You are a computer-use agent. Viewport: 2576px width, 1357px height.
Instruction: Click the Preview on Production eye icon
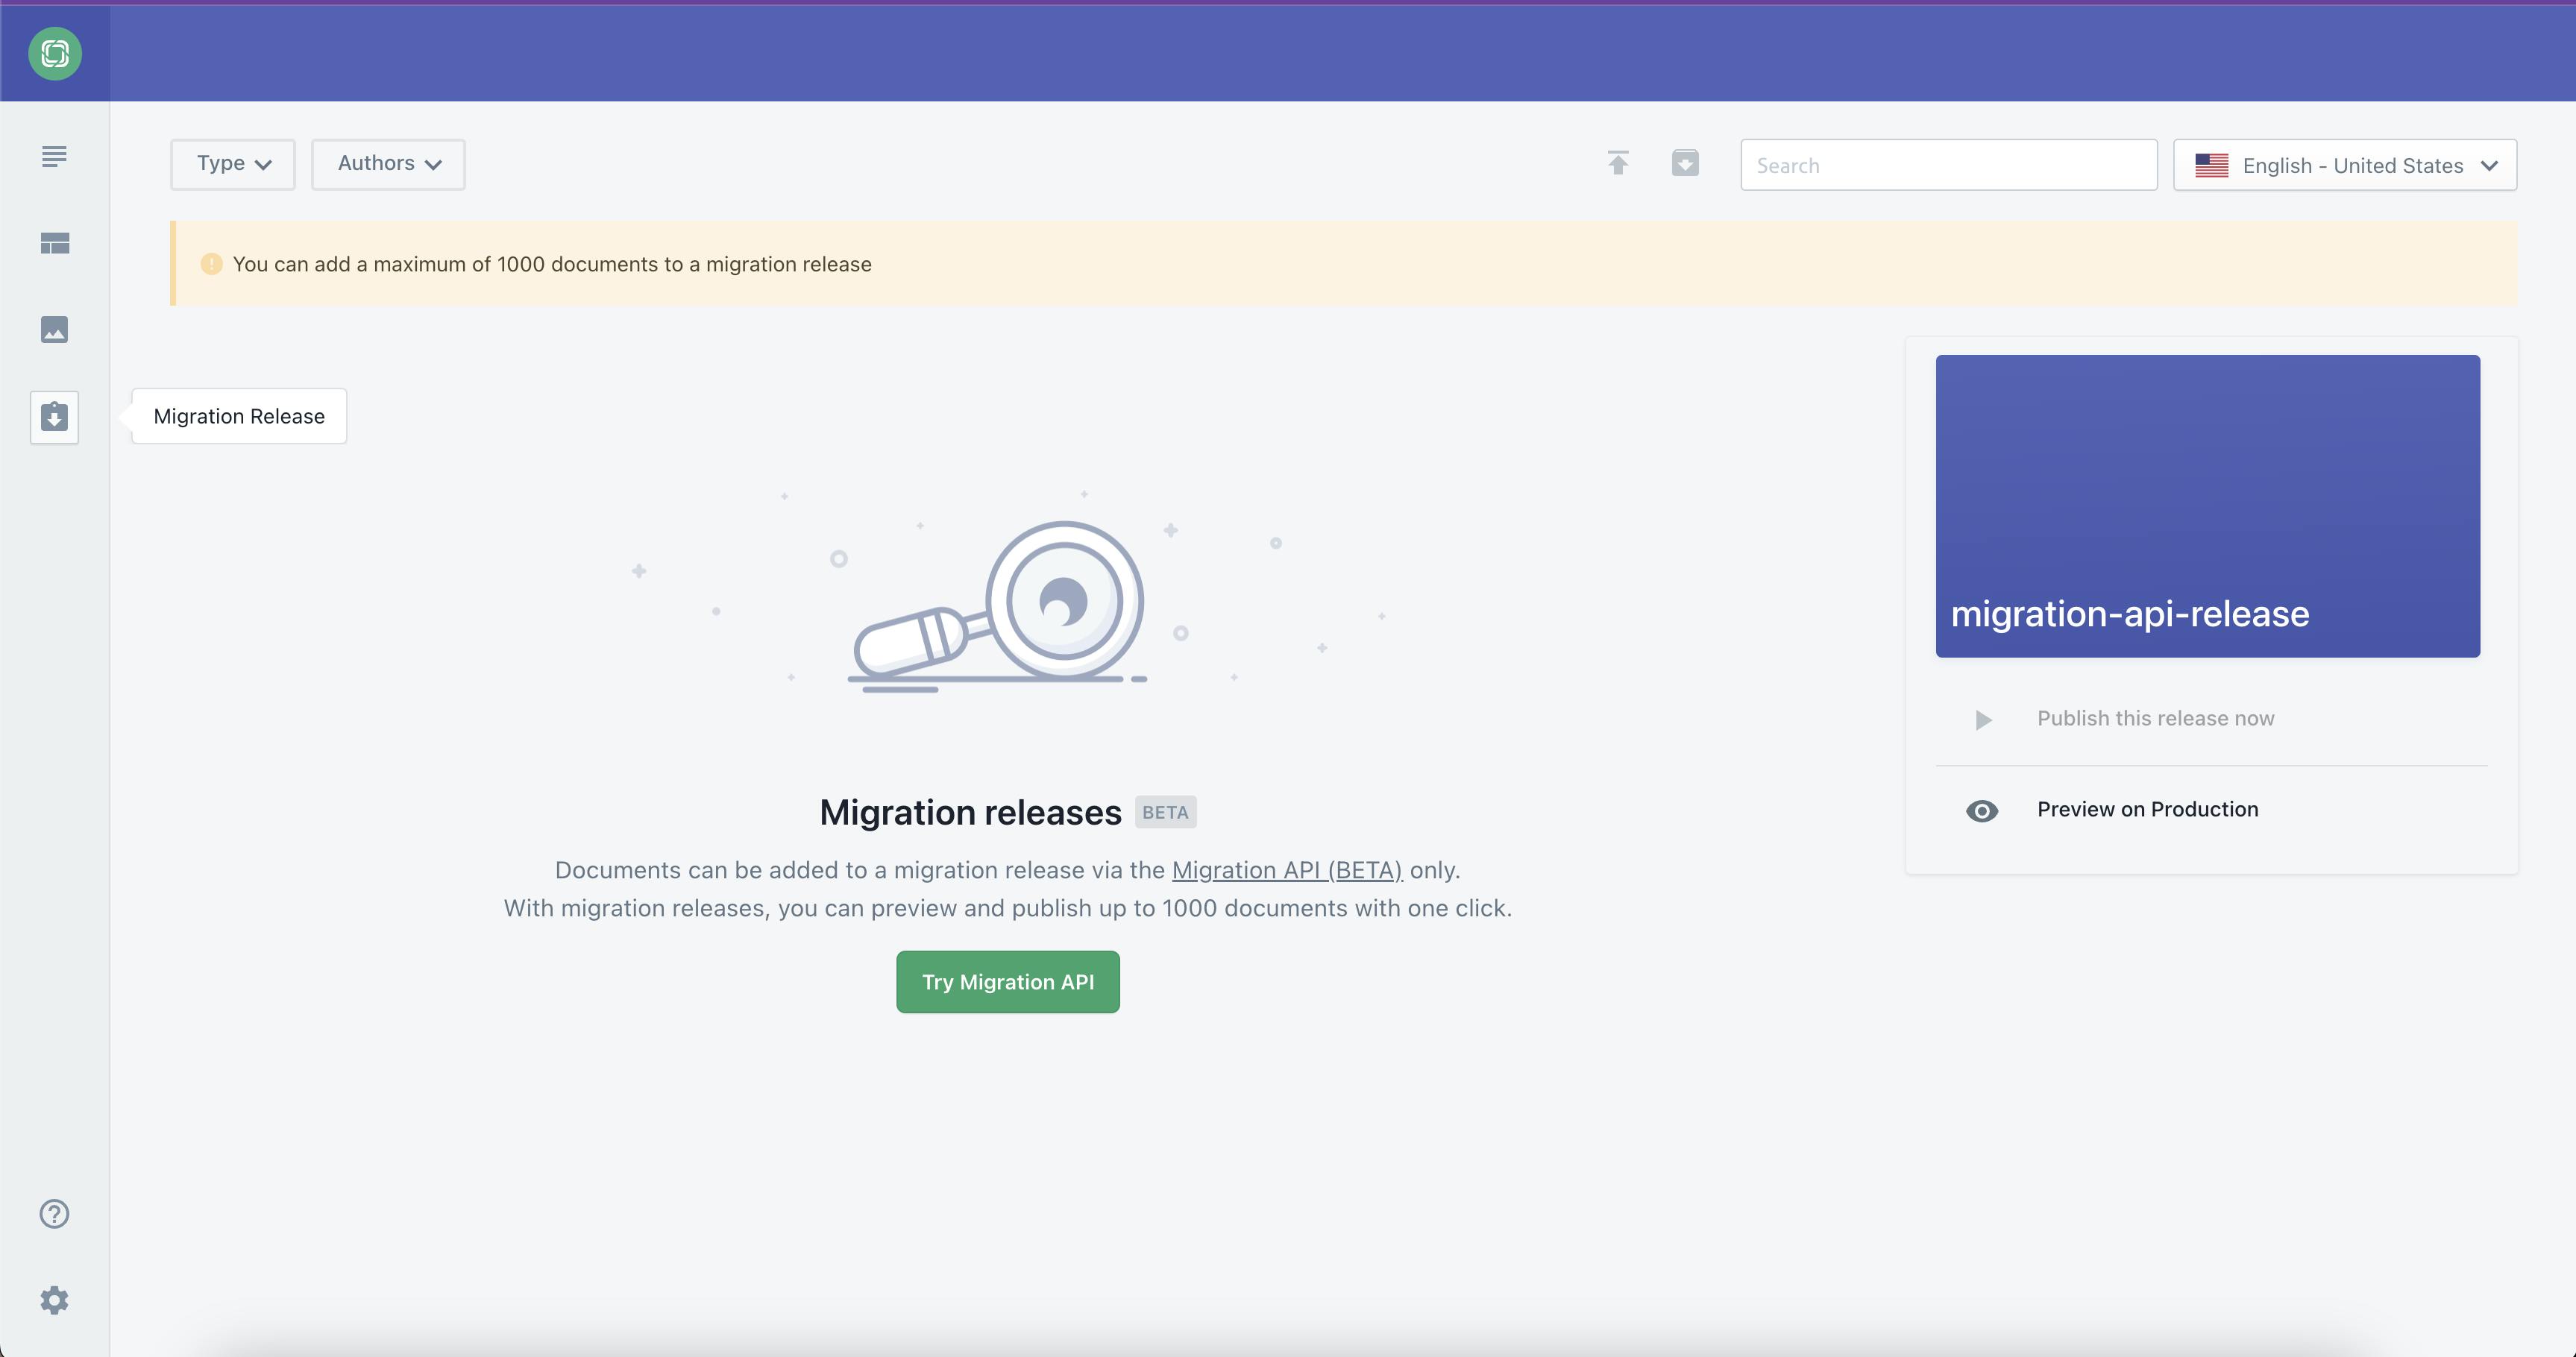[x=1981, y=811]
